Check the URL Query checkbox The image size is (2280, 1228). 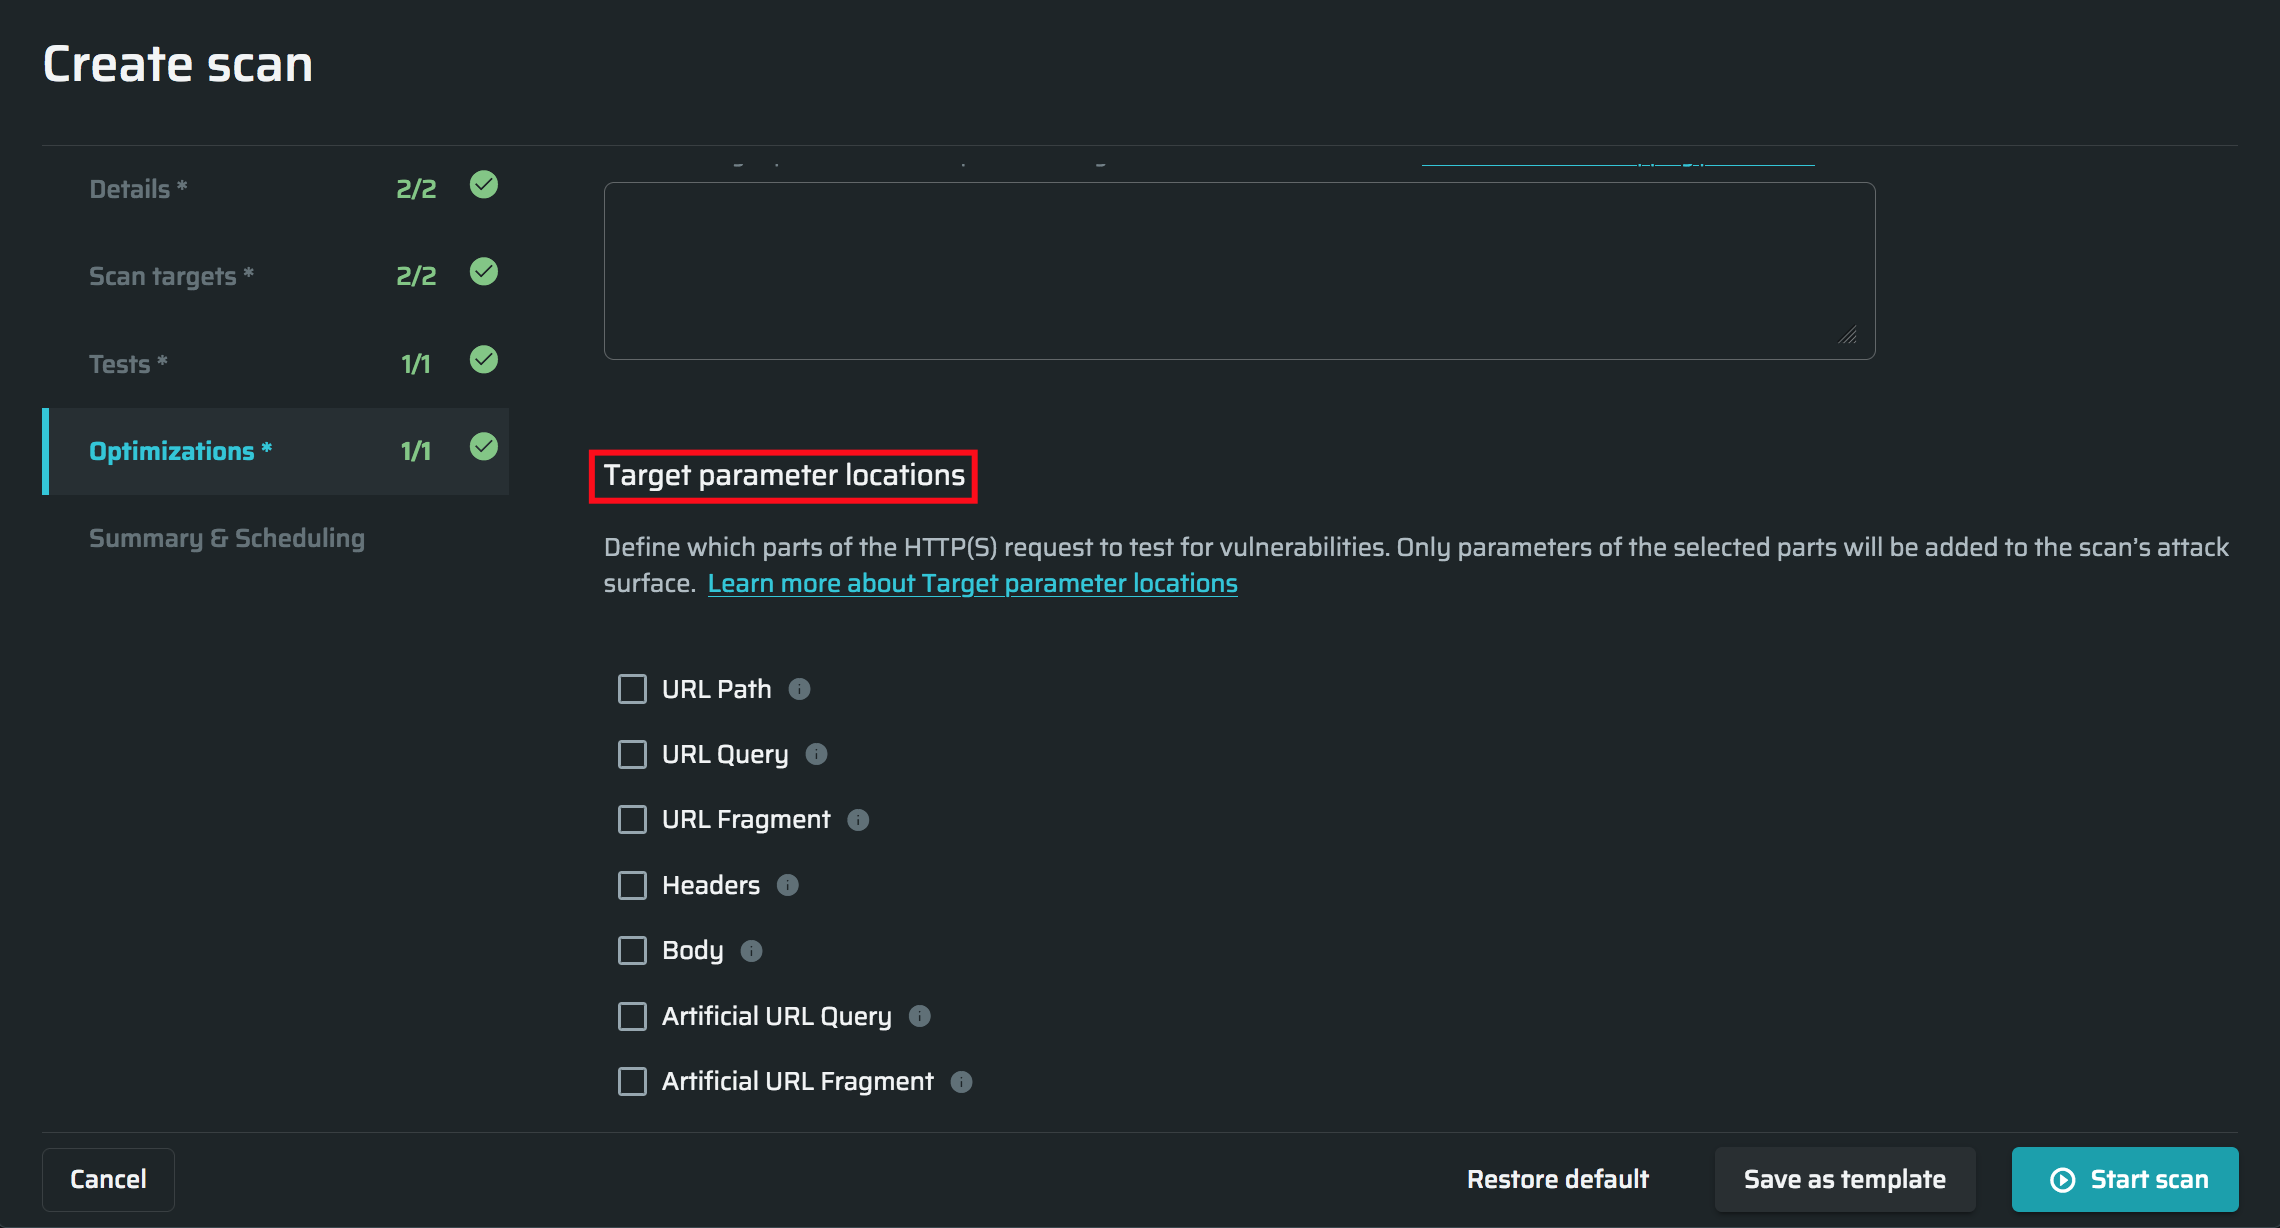coord(632,754)
